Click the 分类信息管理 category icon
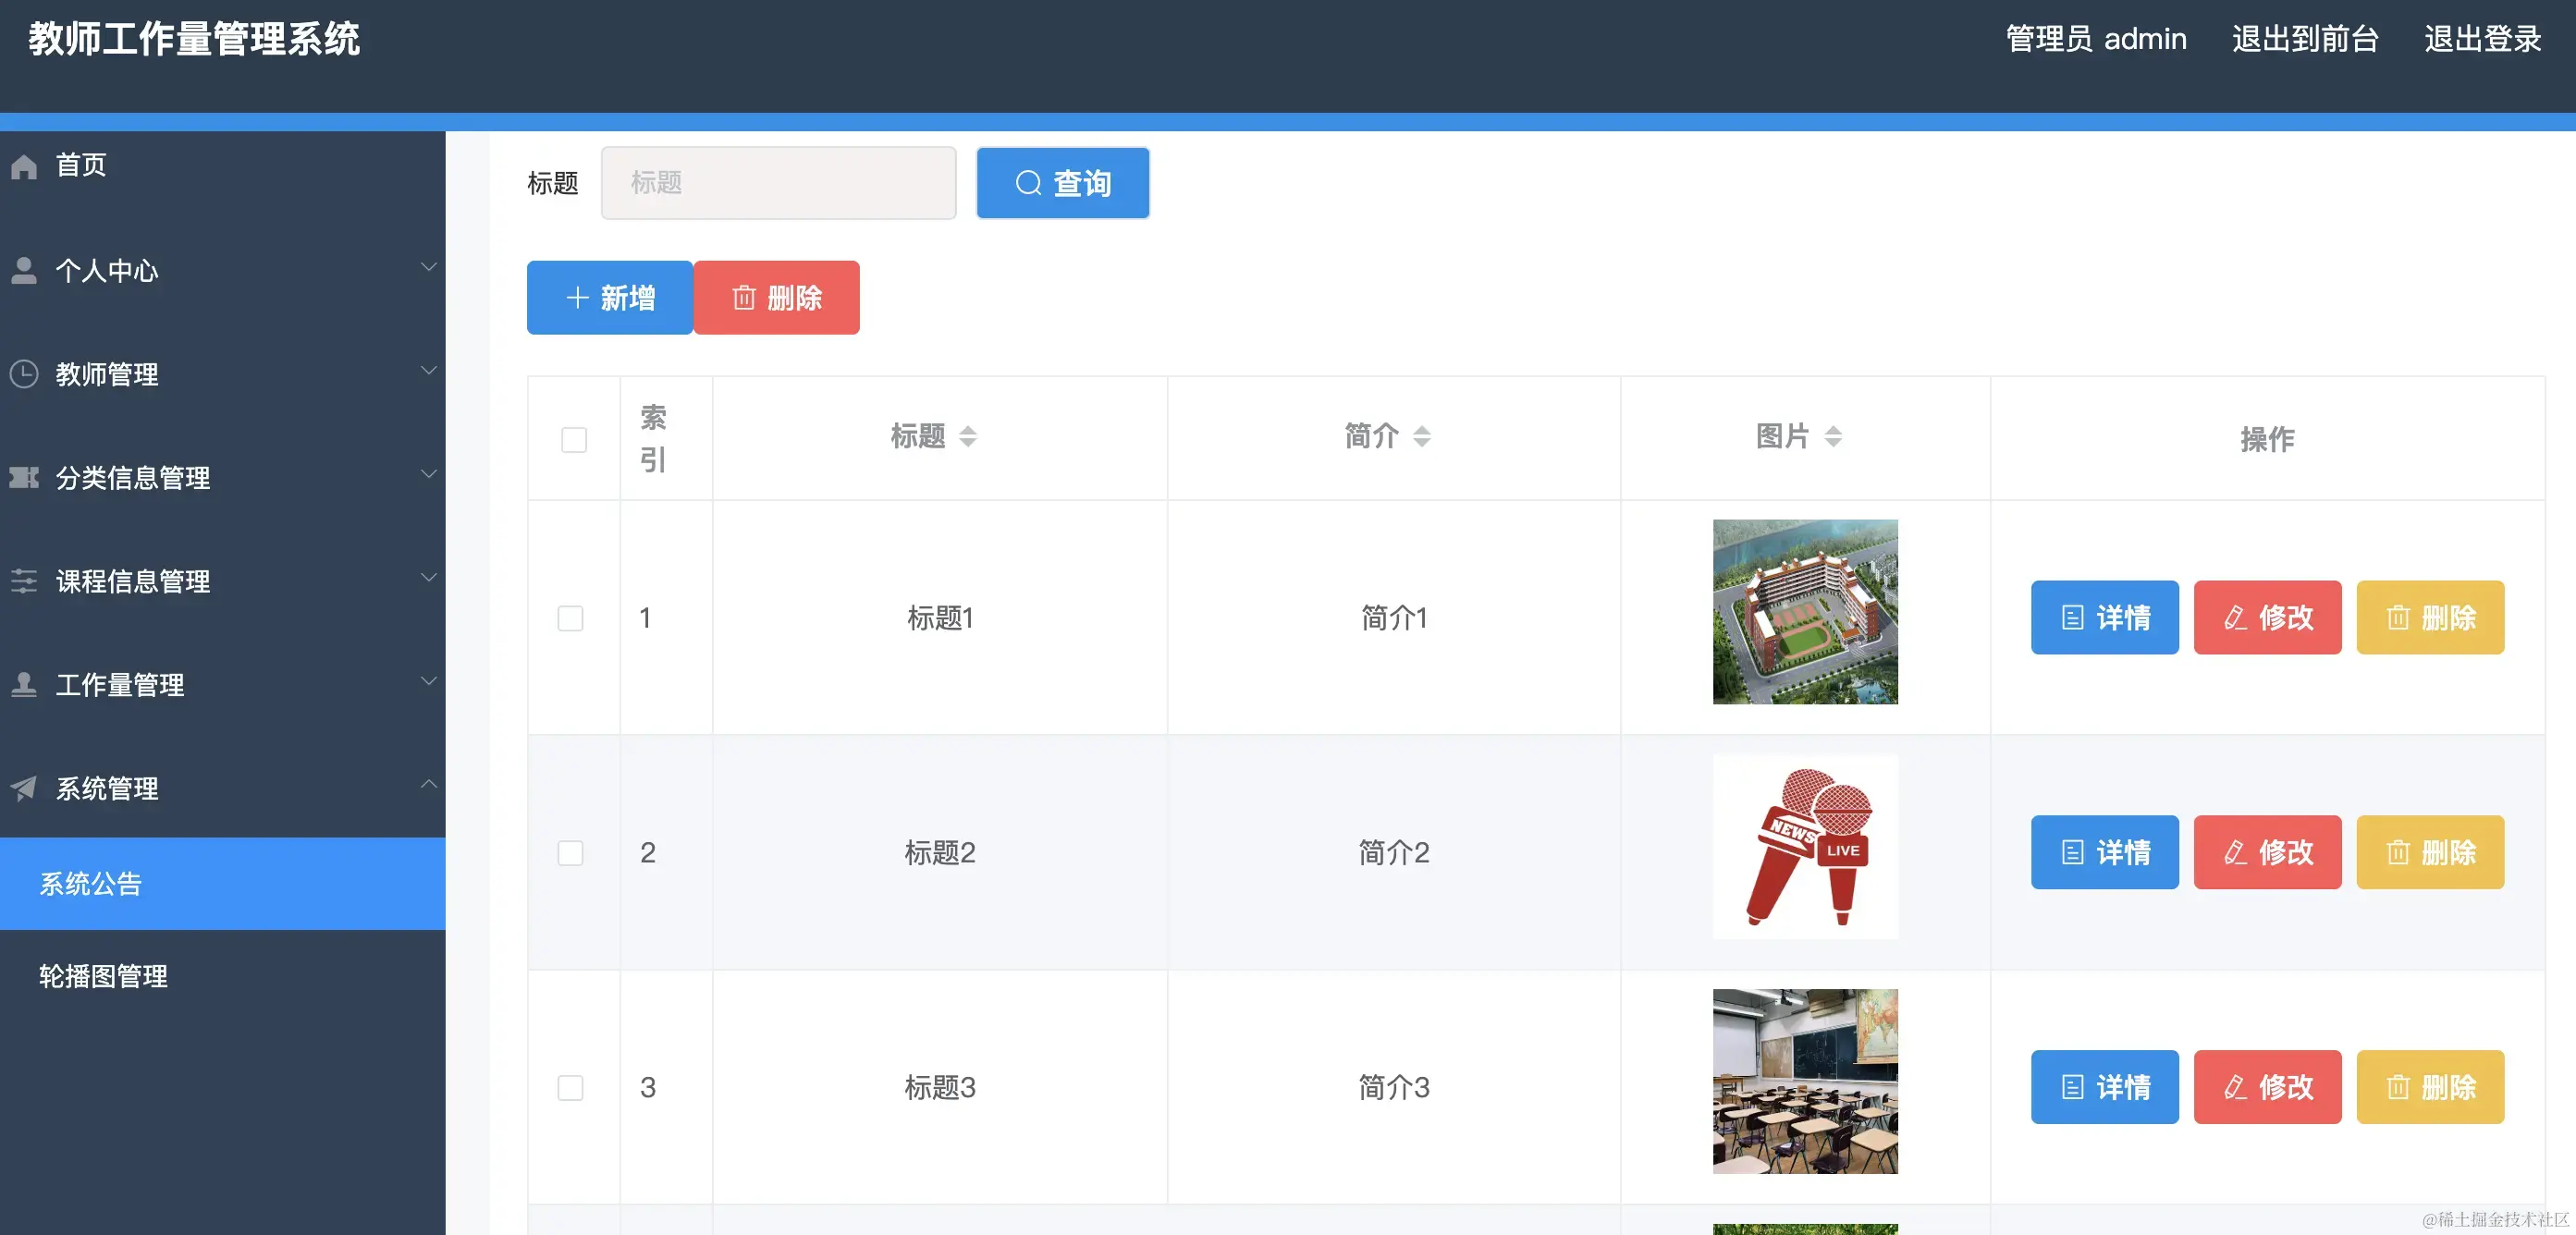The width and height of the screenshot is (2576, 1235). tap(24, 477)
